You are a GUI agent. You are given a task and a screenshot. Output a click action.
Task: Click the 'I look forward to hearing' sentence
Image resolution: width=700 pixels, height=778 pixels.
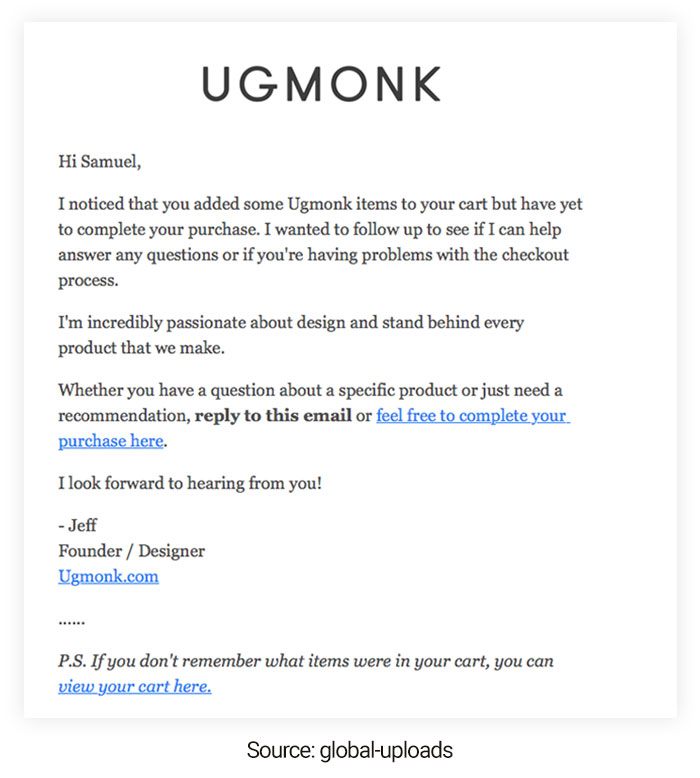[x=189, y=483]
